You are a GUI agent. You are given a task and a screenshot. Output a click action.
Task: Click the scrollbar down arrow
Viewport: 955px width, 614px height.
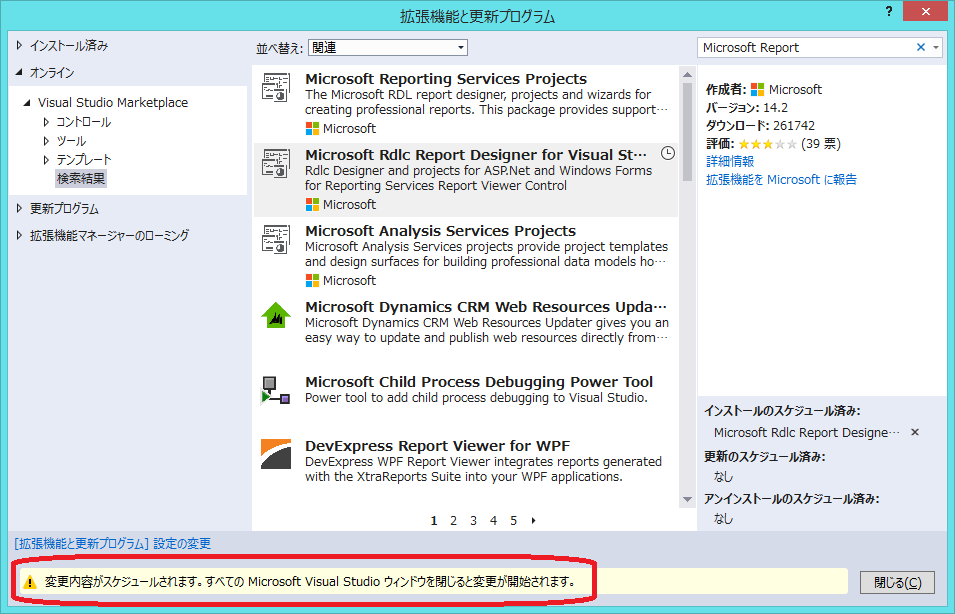click(x=688, y=499)
